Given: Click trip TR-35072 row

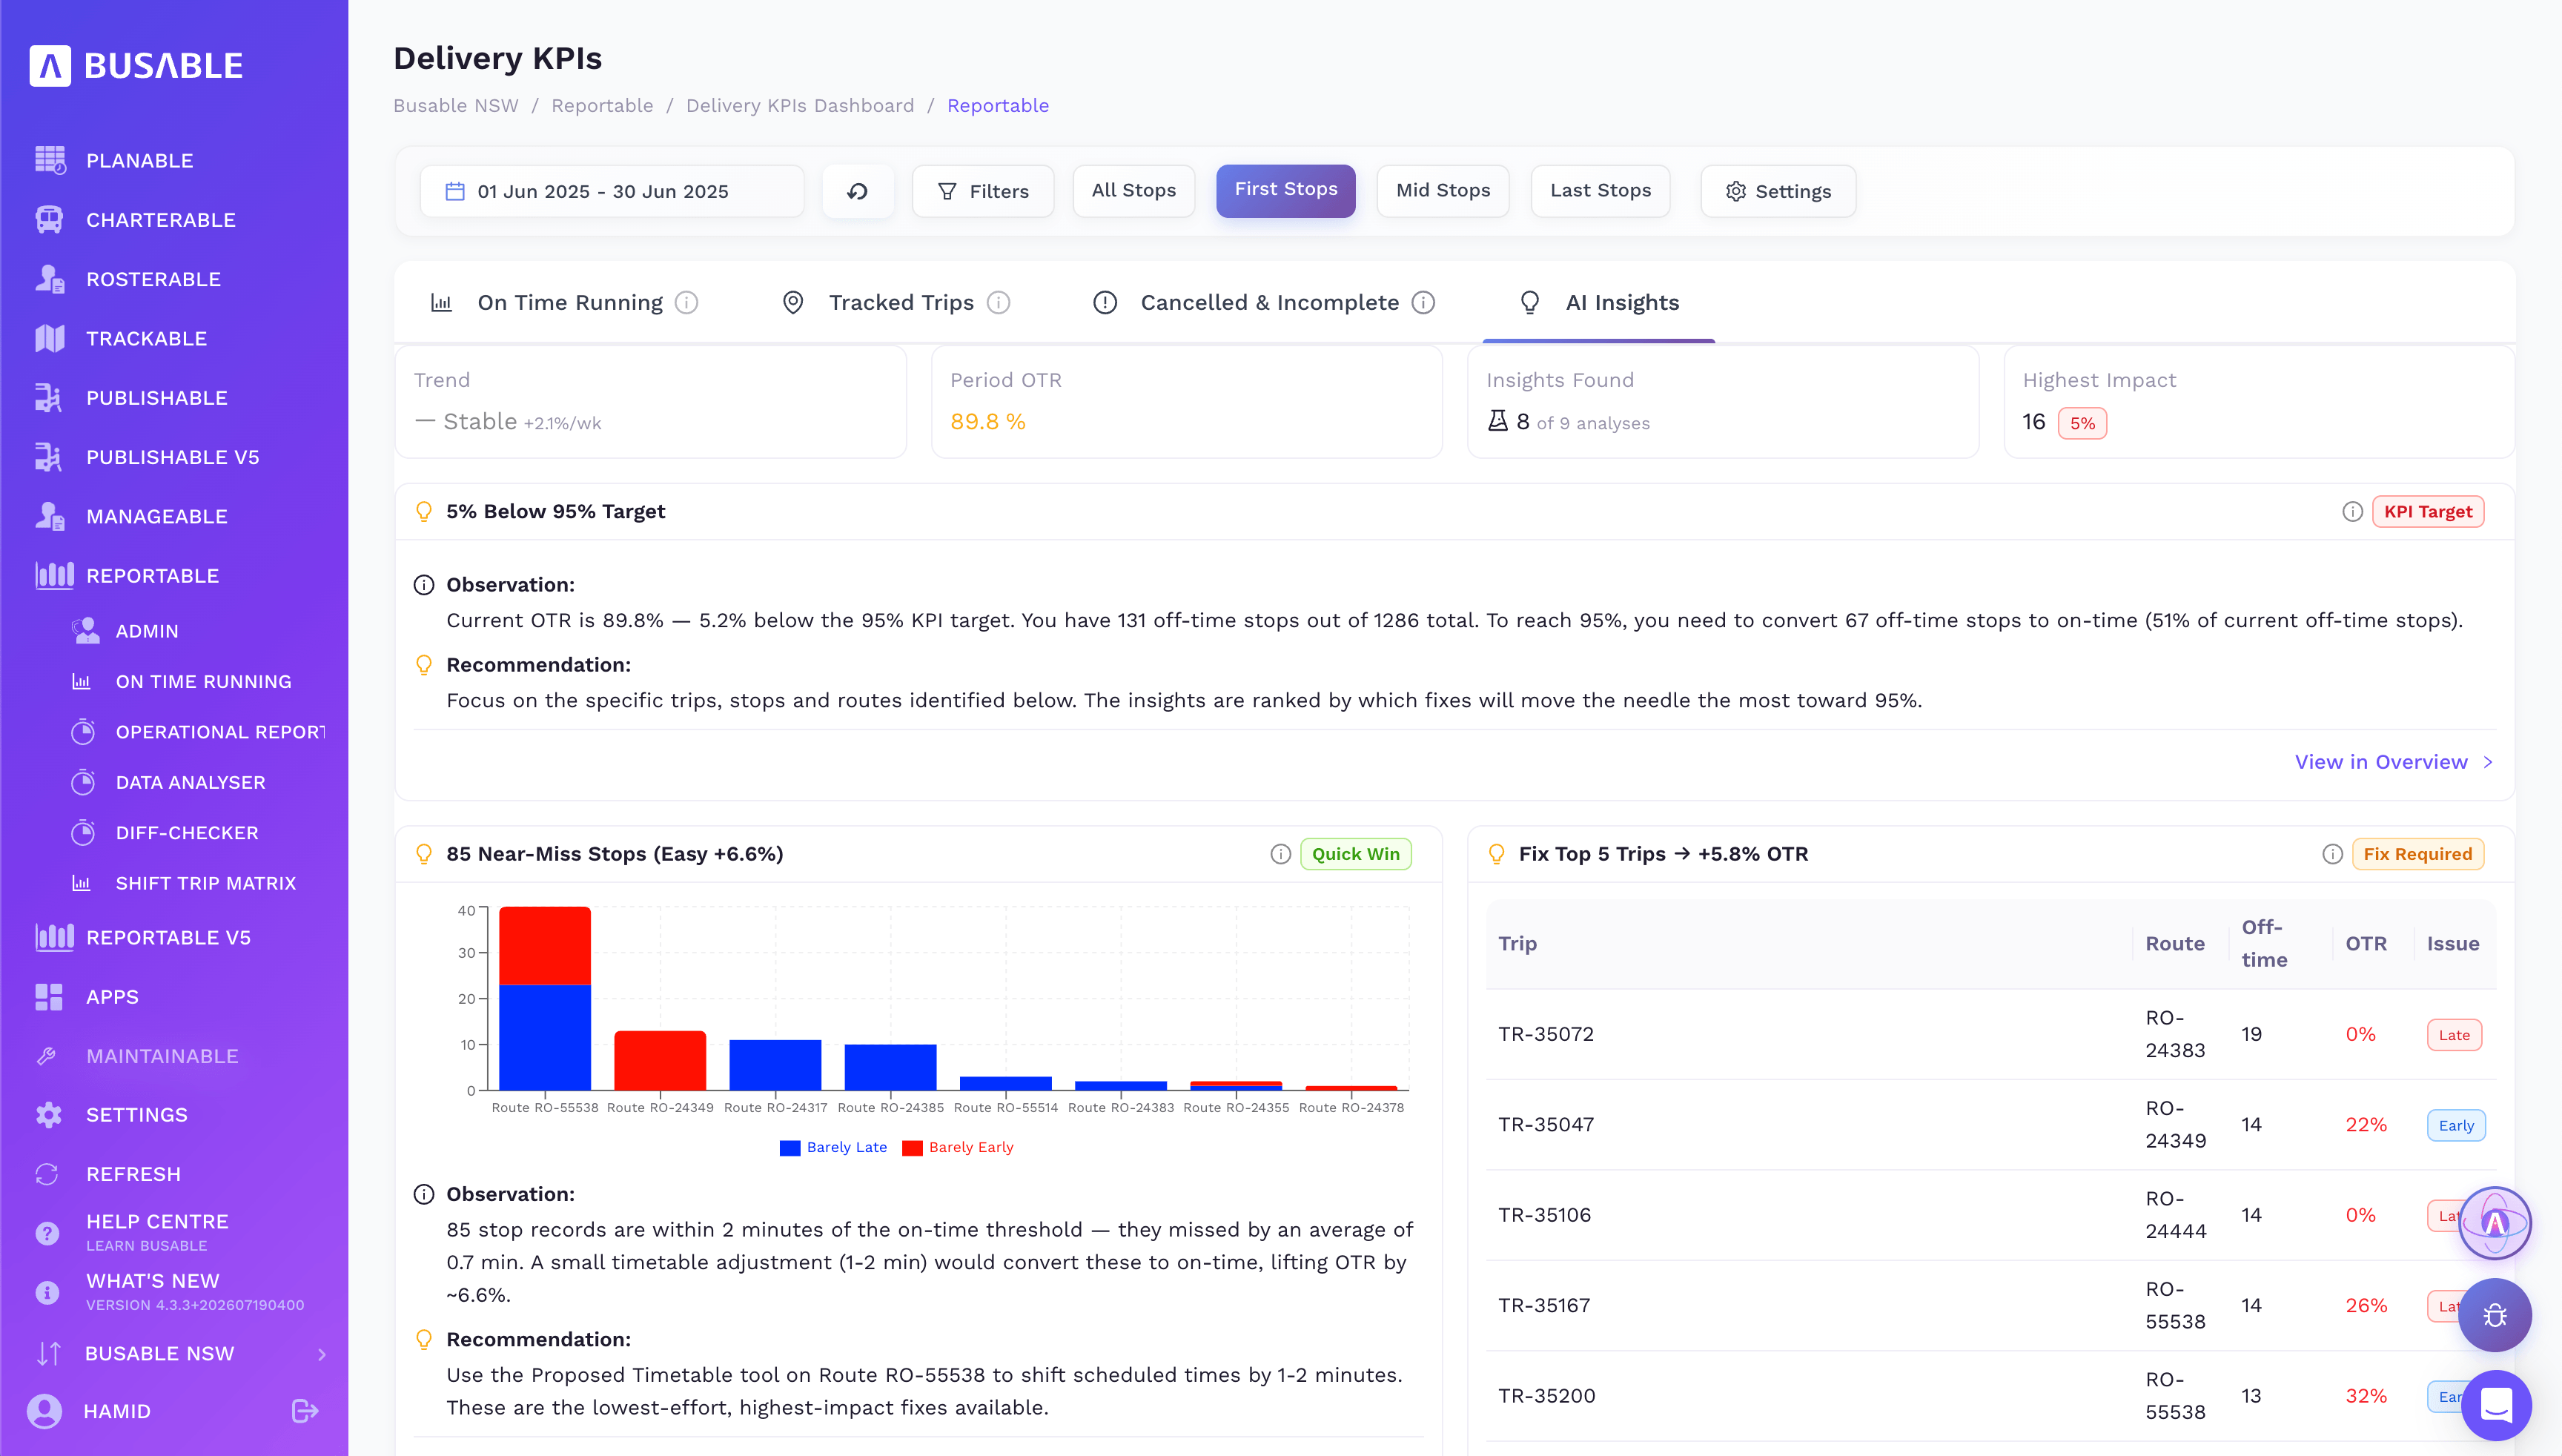Looking at the screenshot, I should pos(1990,1034).
